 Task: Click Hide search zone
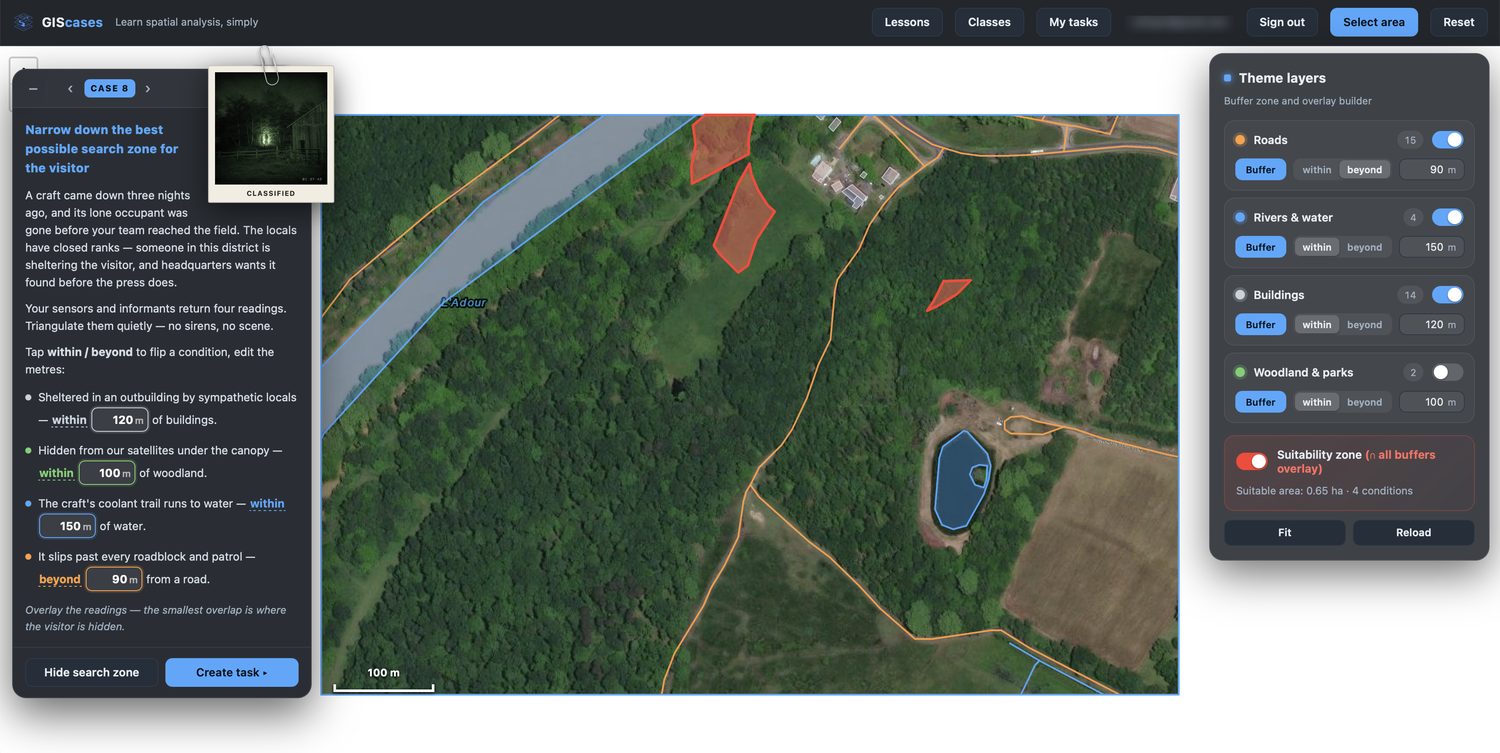(x=91, y=672)
